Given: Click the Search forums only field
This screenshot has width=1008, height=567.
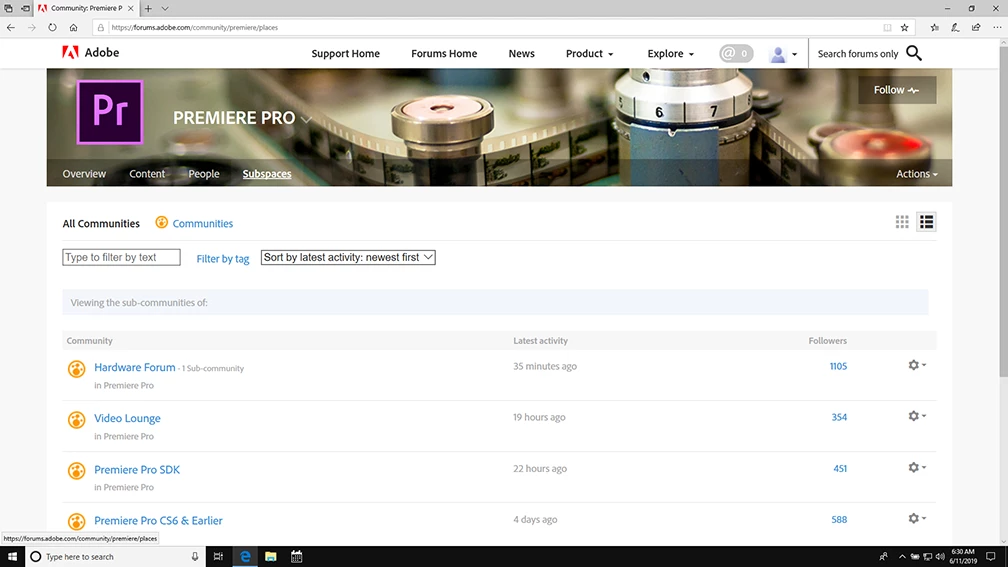Looking at the screenshot, I should [x=858, y=54].
